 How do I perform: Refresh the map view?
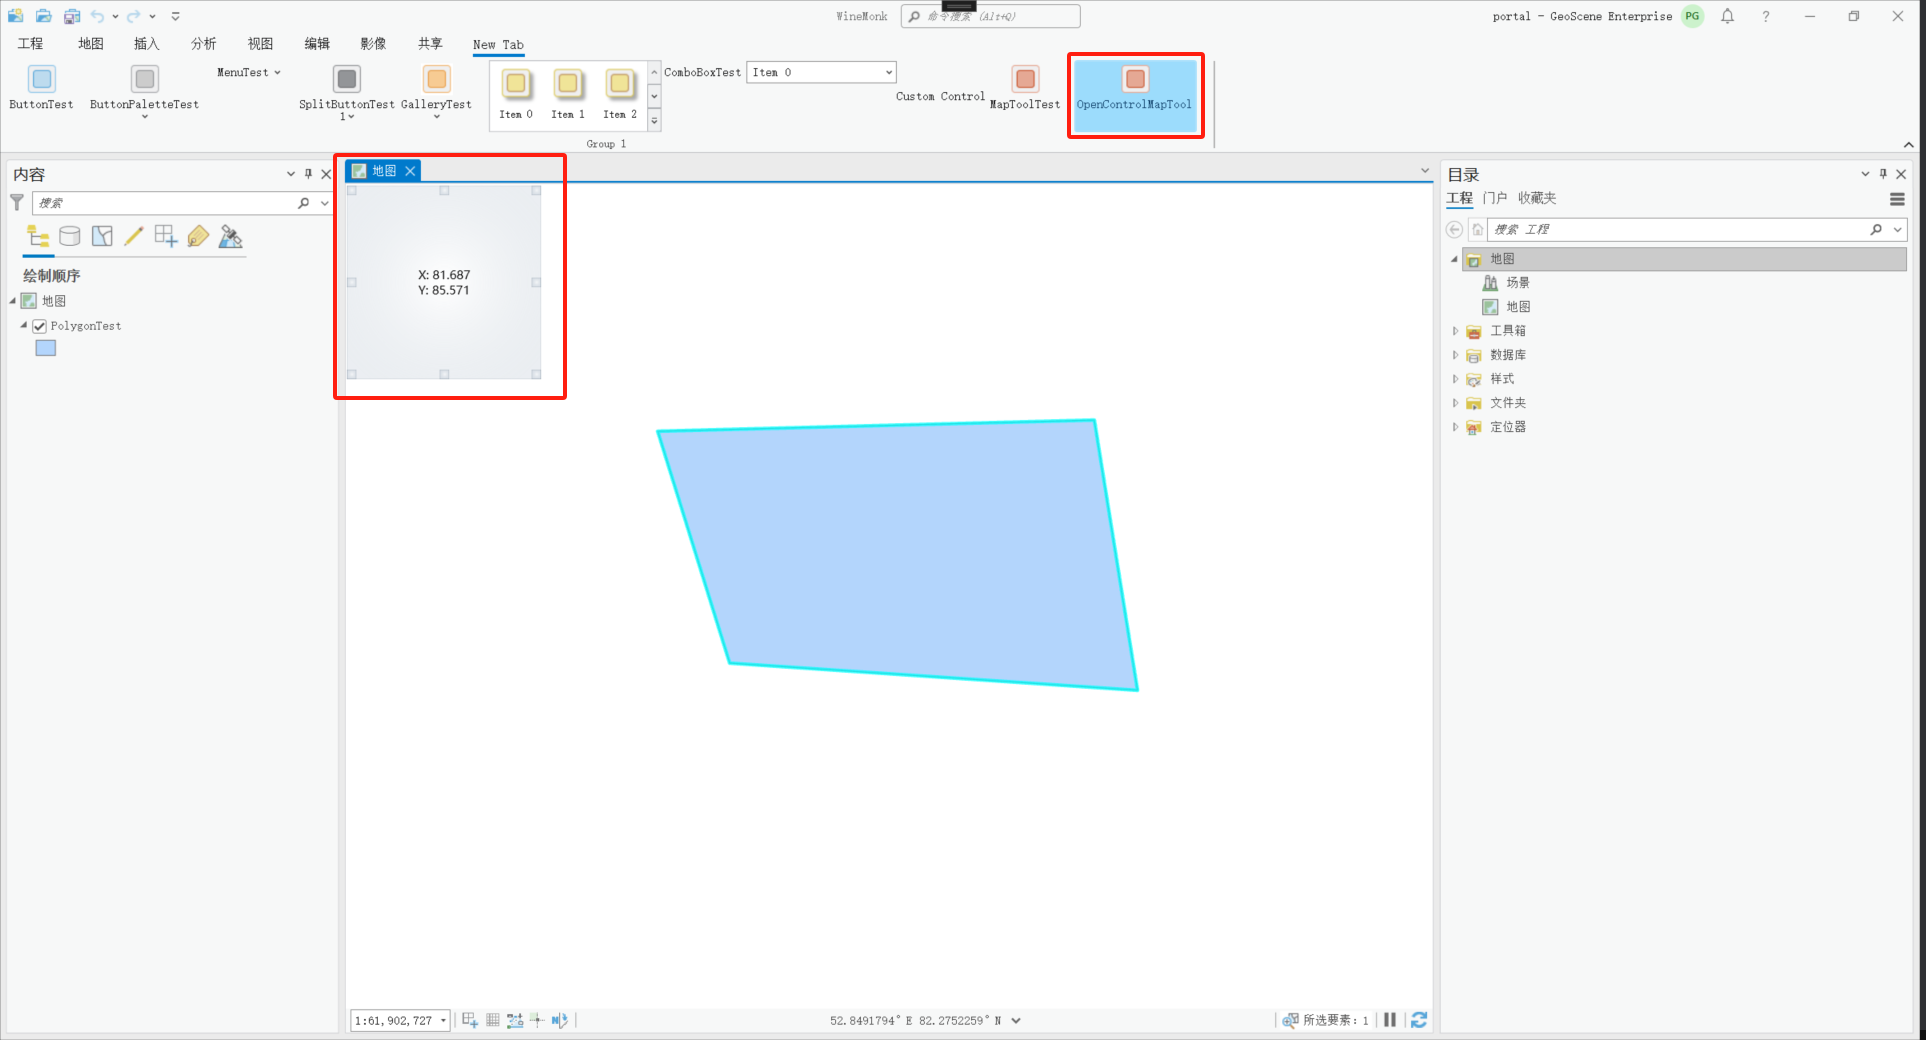tap(1418, 1020)
